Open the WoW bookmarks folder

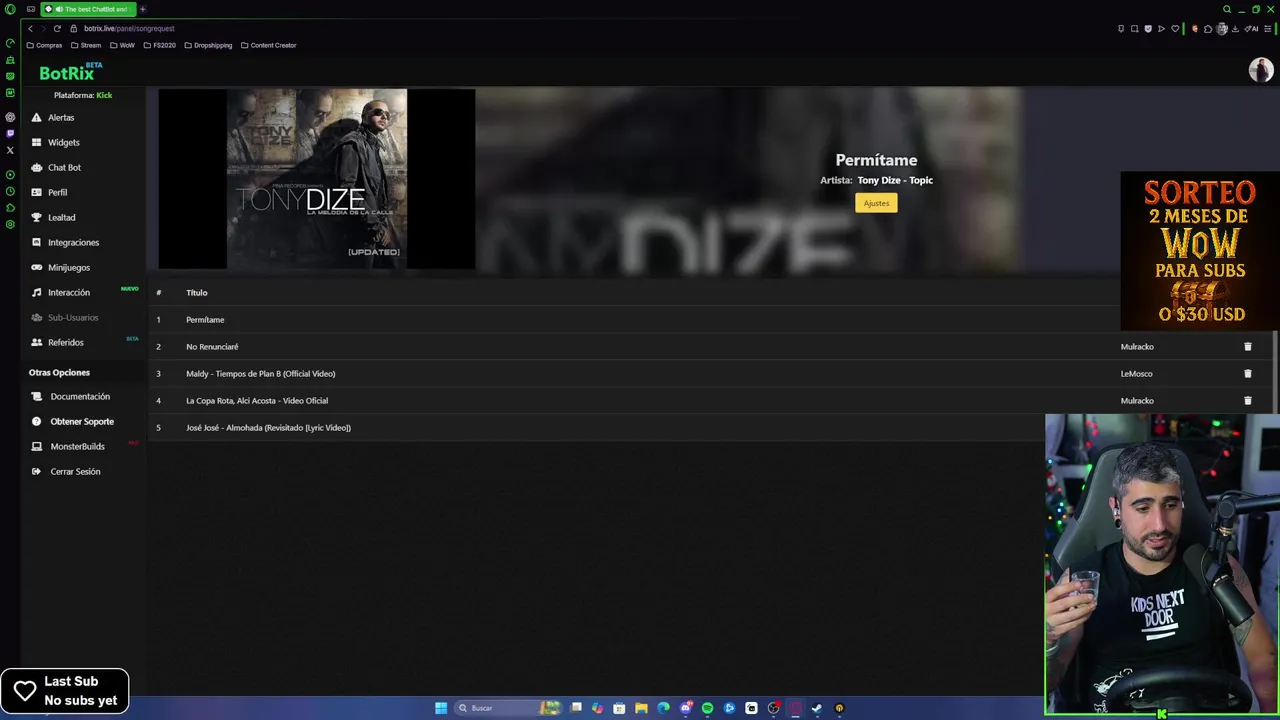click(x=122, y=45)
